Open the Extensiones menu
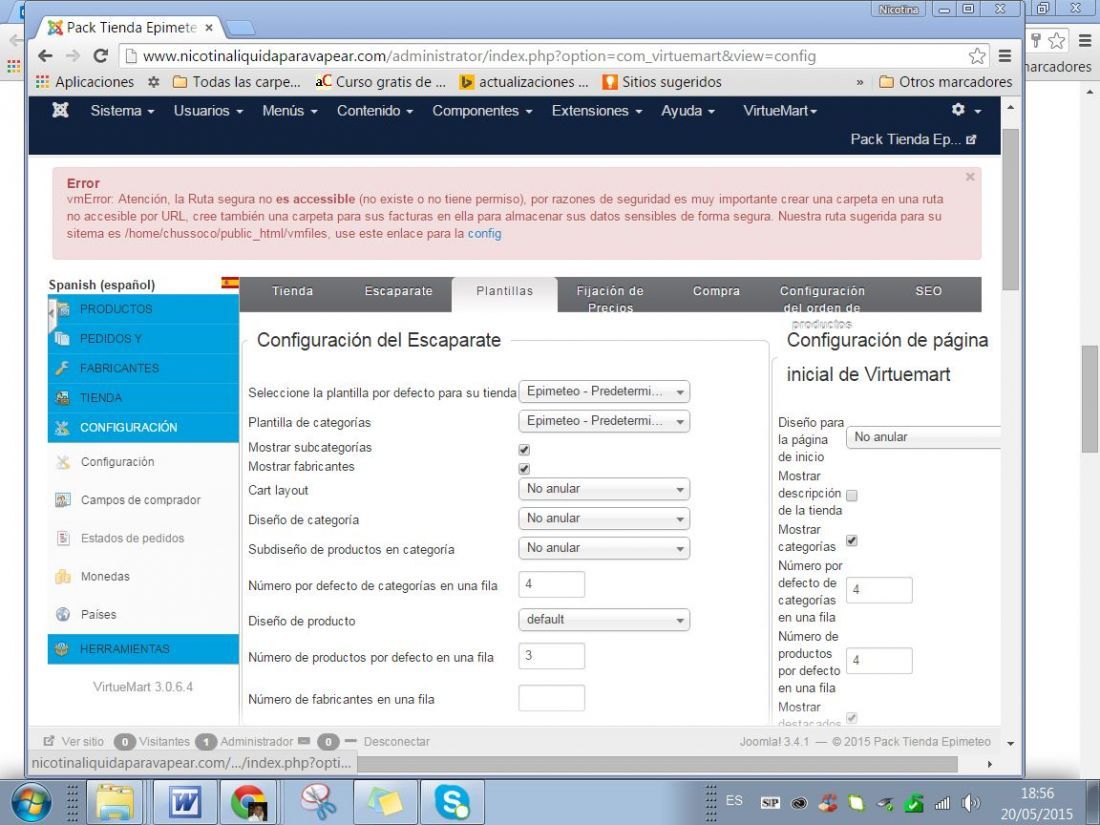This screenshot has width=1100, height=825. (596, 111)
